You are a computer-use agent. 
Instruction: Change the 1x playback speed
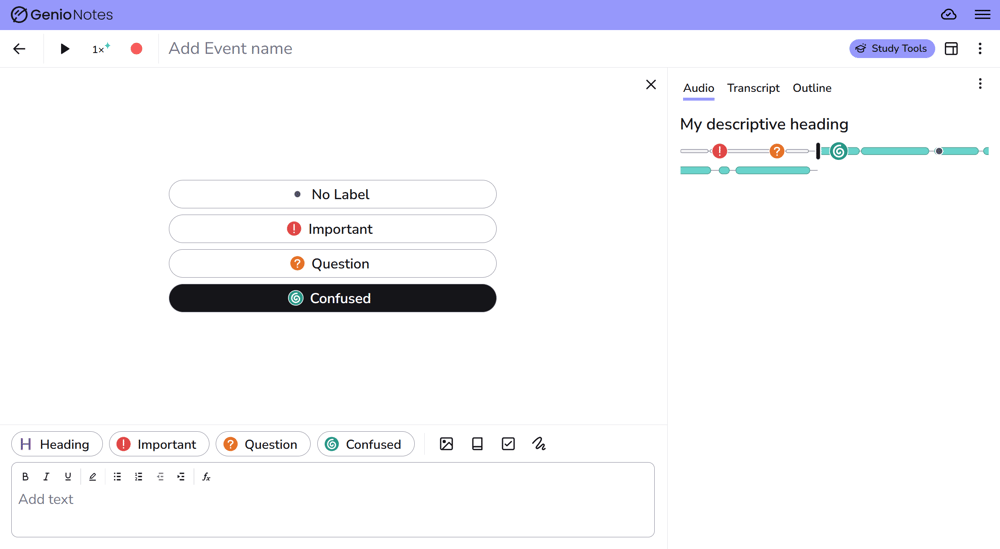[x=101, y=48]
